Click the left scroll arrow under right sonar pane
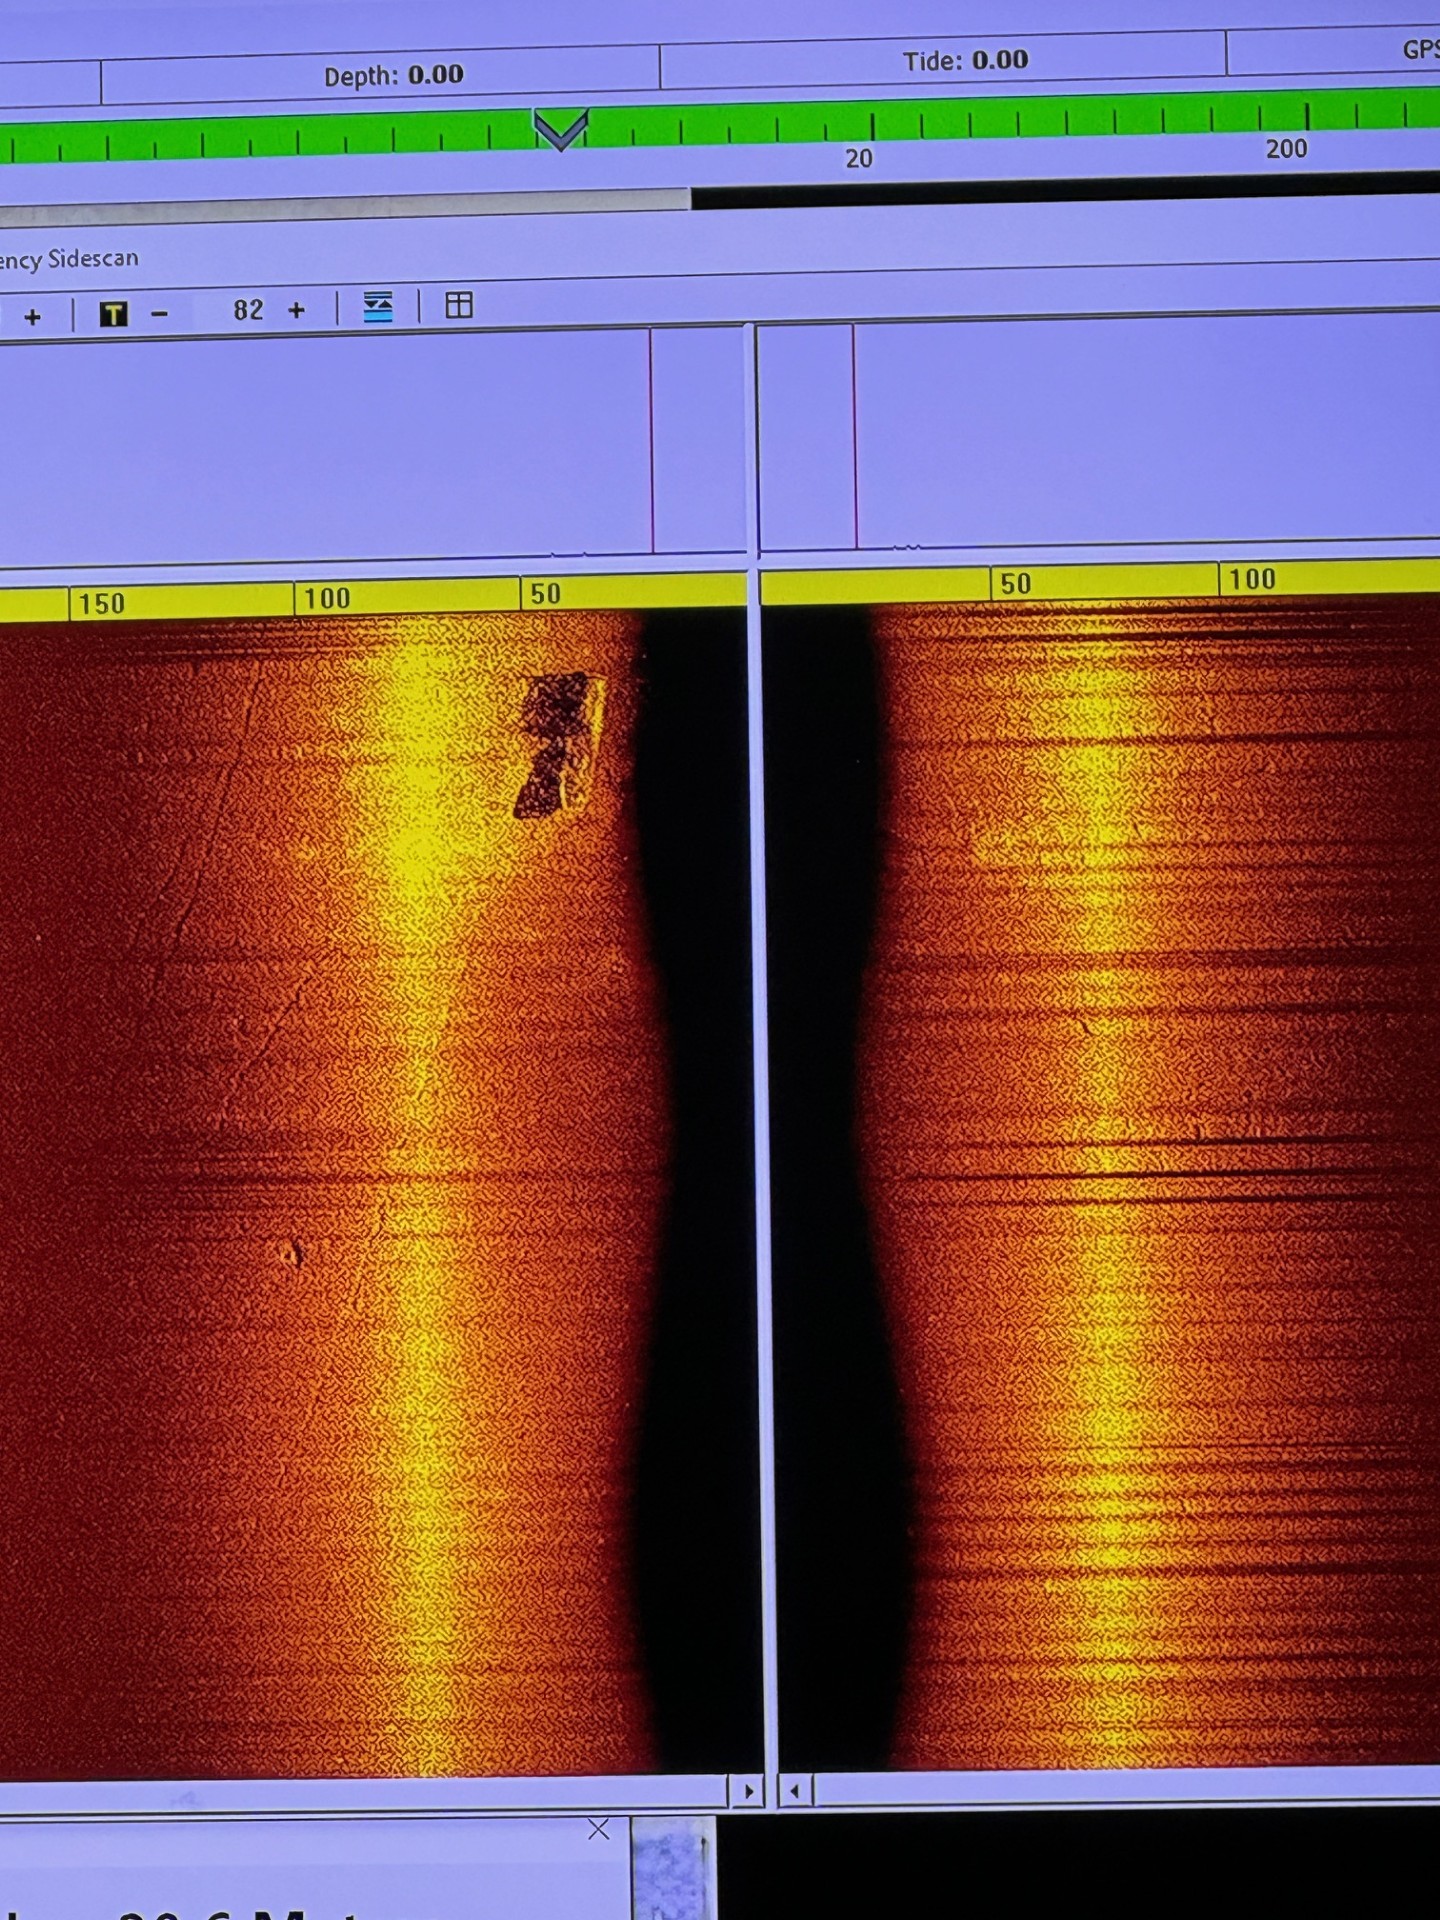The width and height of the screenshot is (1440, 1920). click(795, 1791)
